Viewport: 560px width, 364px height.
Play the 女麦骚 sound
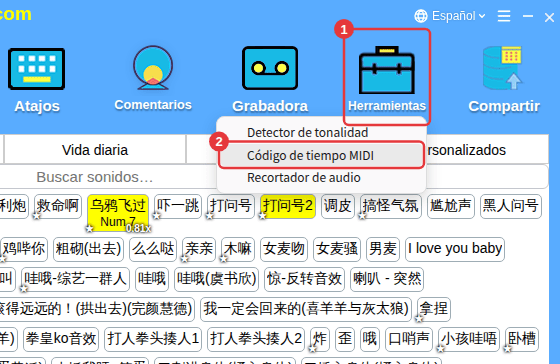[337, 249]
